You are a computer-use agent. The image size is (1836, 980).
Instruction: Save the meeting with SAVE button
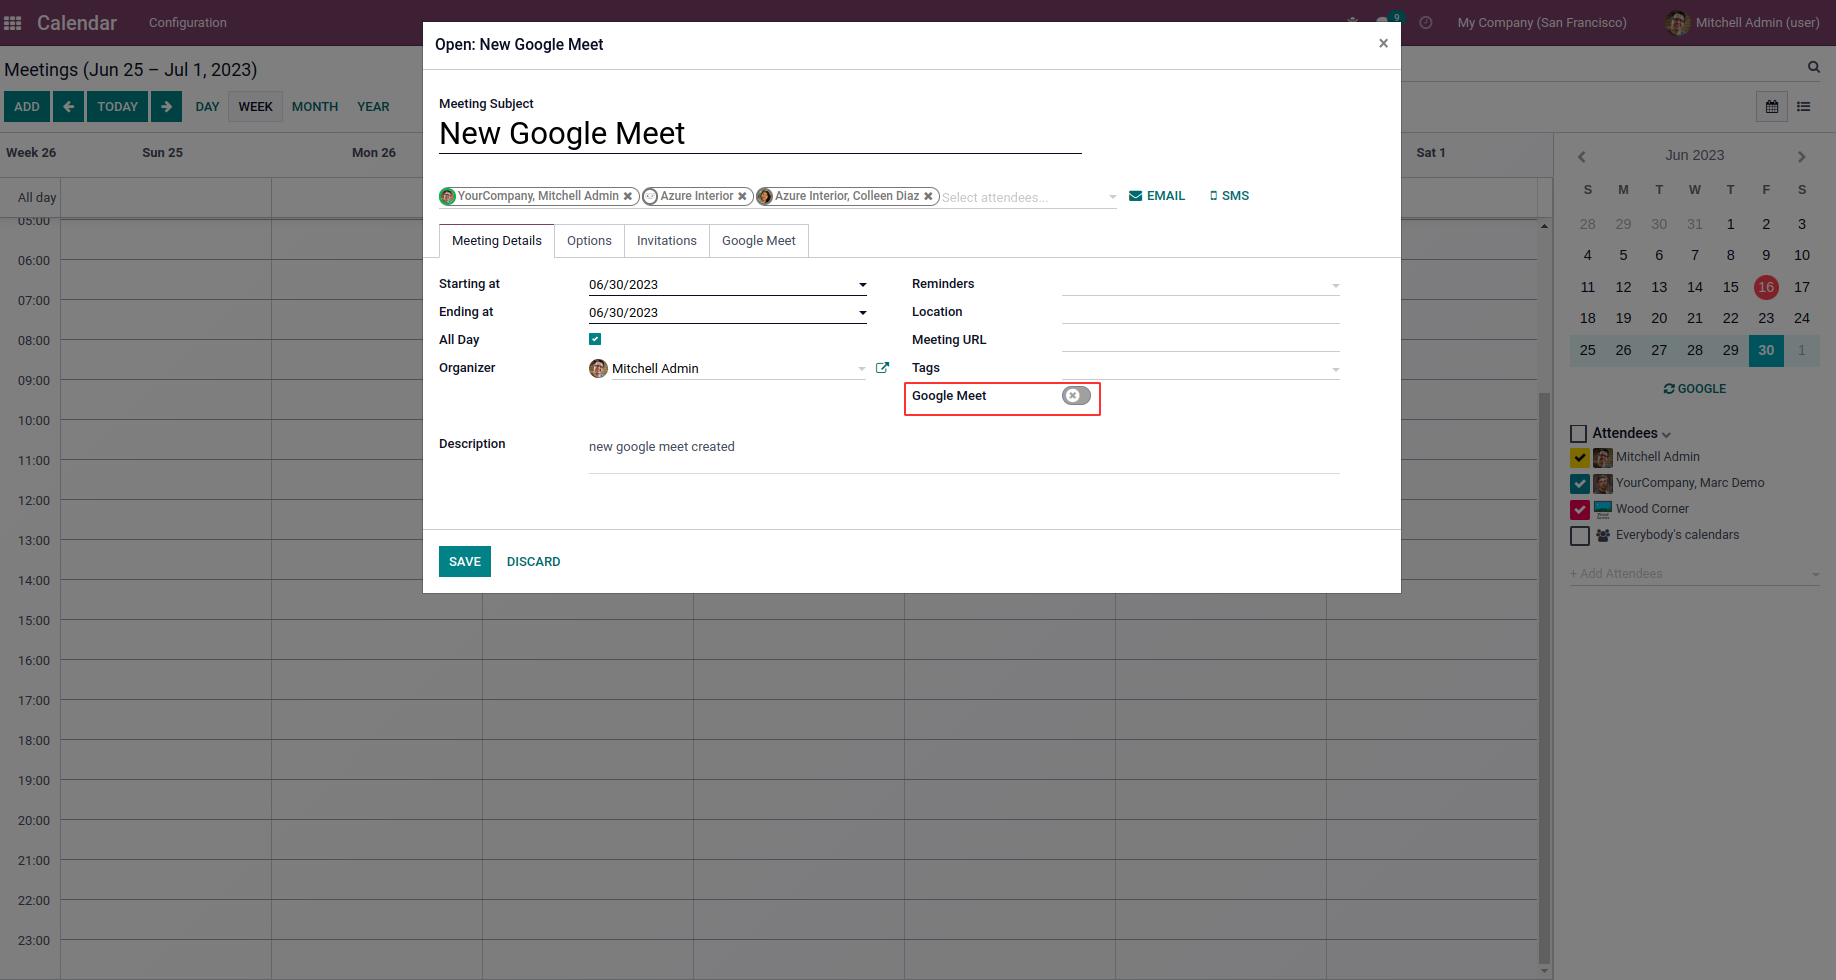coord(465,562)
